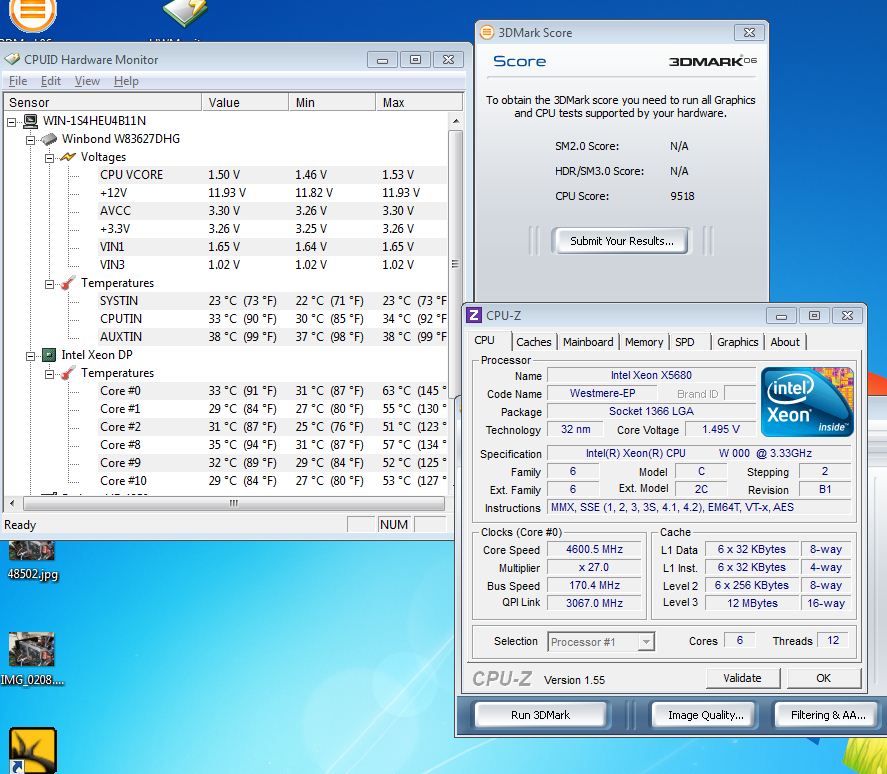Switch to the Mainboard tab in CPU-Z
887x774 pixels.
pyautogui.click(x=588, y=342)
